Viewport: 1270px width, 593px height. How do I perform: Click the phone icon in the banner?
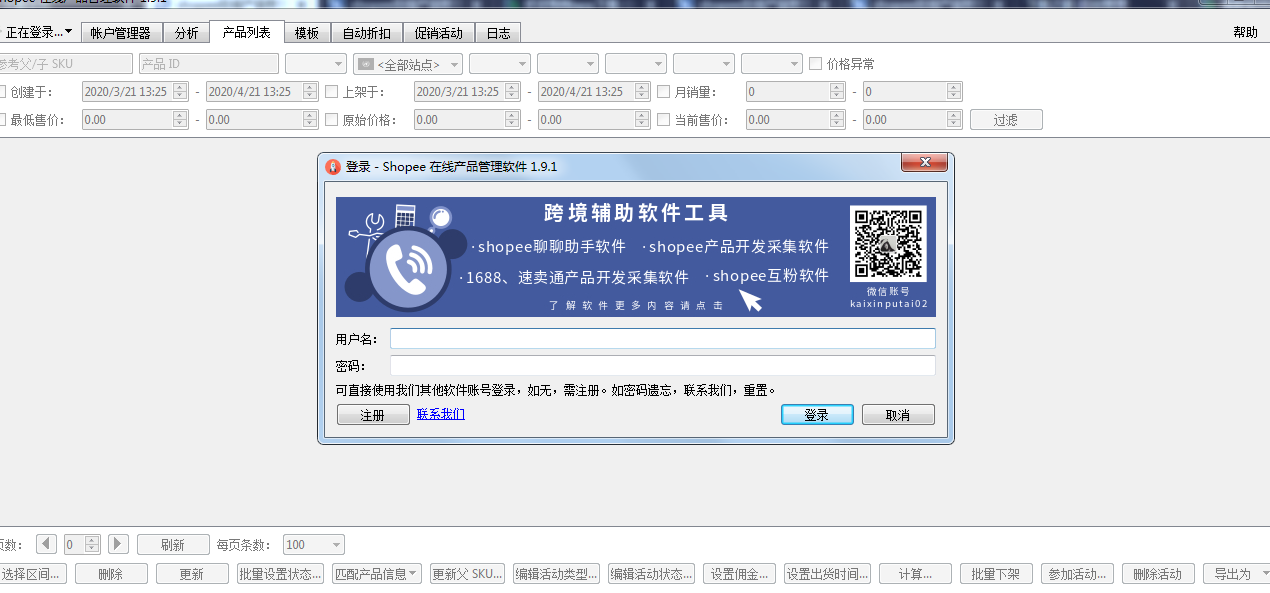click(x=409, y=267)
